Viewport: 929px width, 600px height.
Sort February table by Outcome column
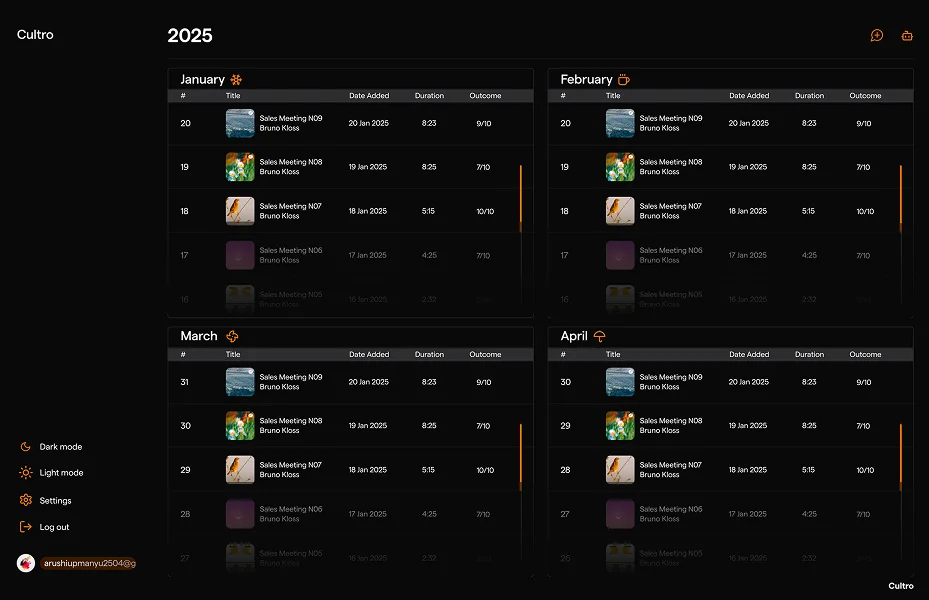[865, 96]
